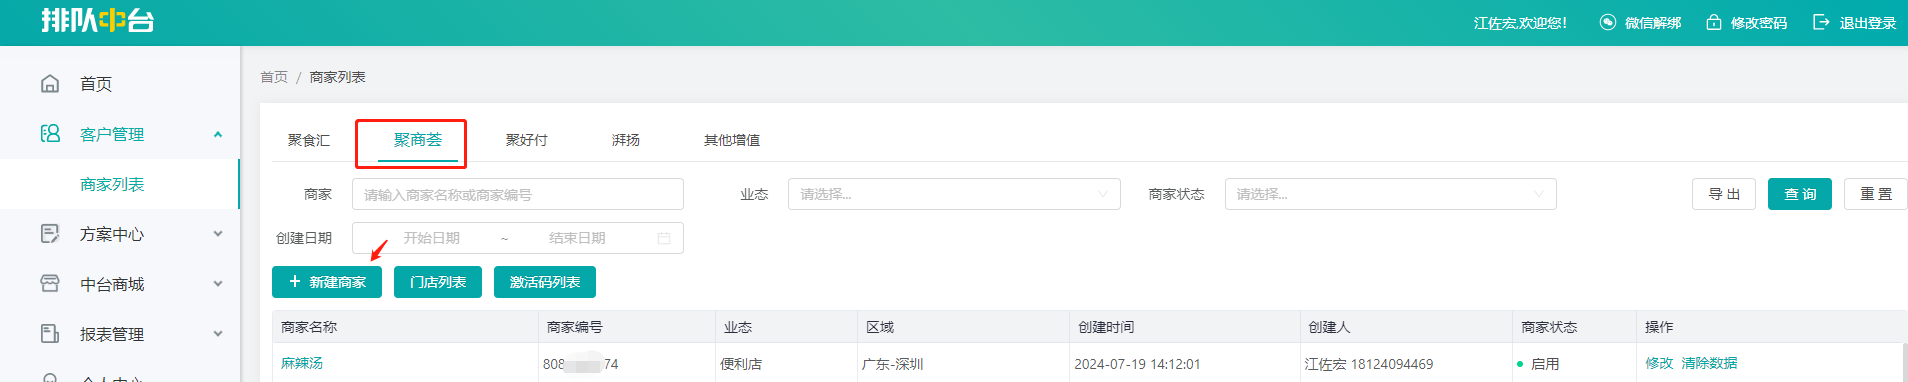Open the 业态 dropdown
Viewport: 1908px width, 382px height.
tap(954, 194)
